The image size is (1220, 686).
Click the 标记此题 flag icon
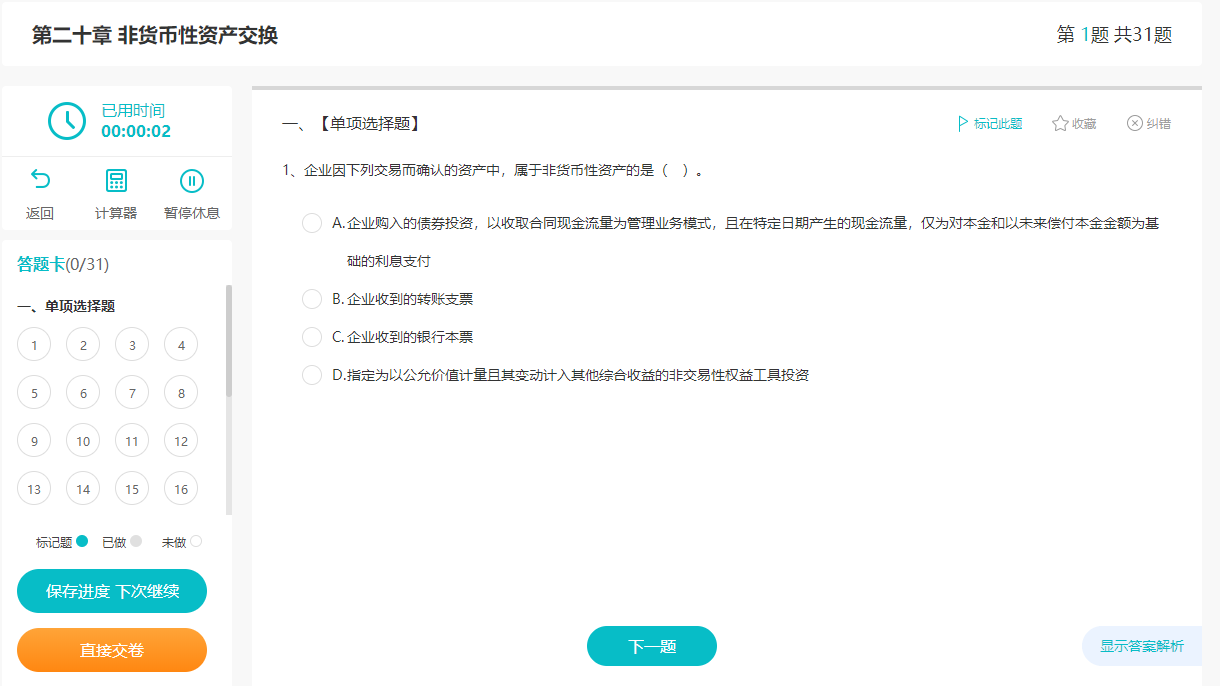(962, 123)
